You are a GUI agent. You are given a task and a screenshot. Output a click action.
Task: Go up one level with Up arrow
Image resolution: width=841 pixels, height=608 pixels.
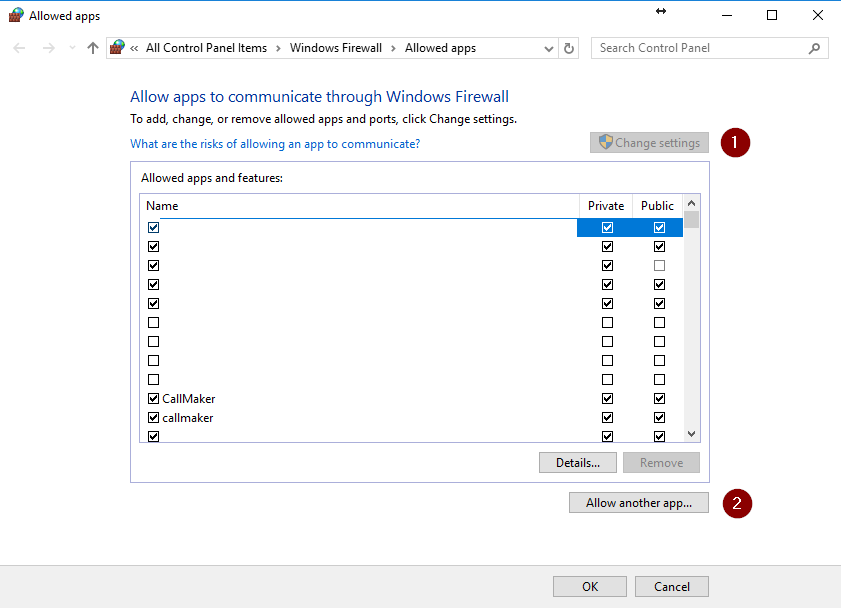coord(93,48)
